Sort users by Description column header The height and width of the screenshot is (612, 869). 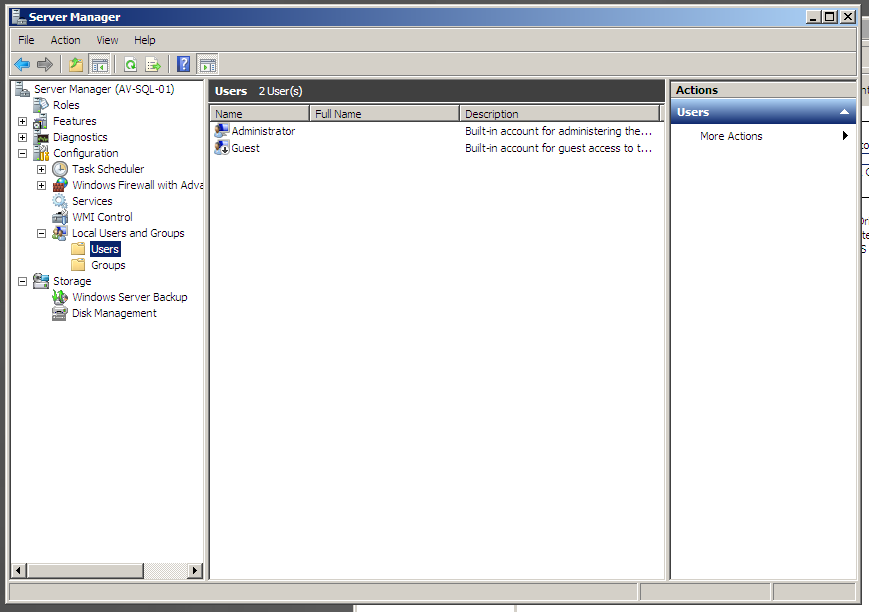[560, 114]
